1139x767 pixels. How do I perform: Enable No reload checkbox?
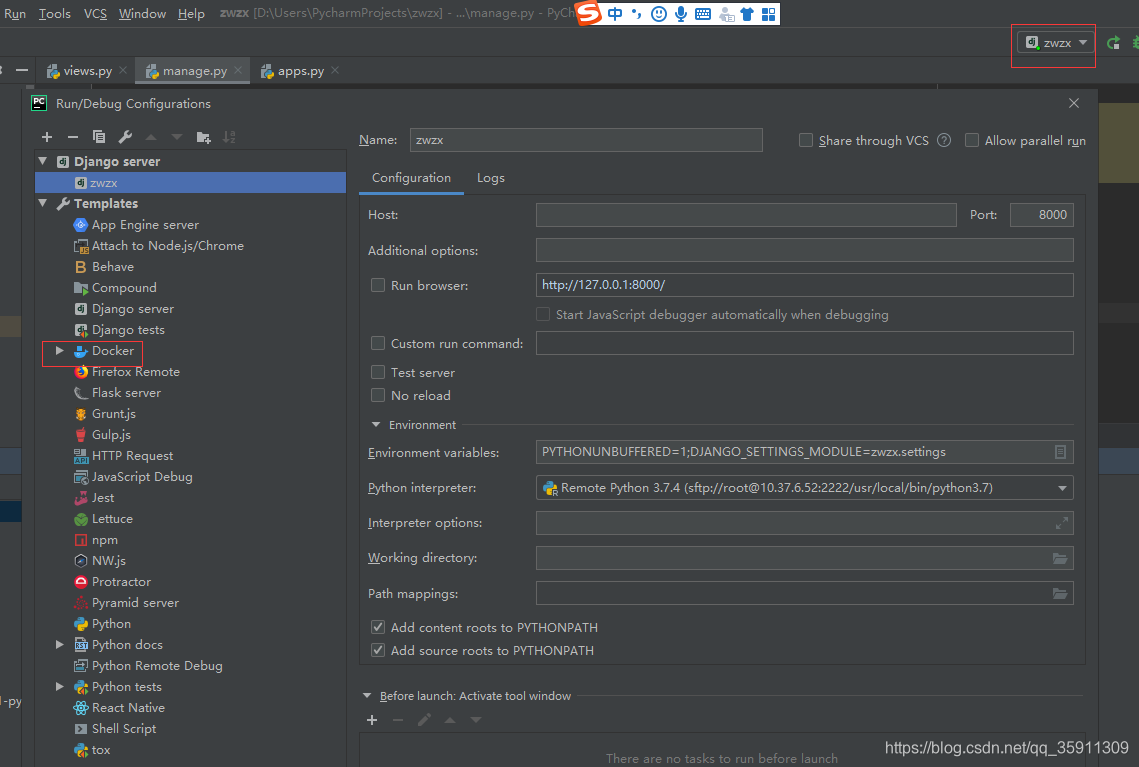pyautogui.click(x=378, y=395)
